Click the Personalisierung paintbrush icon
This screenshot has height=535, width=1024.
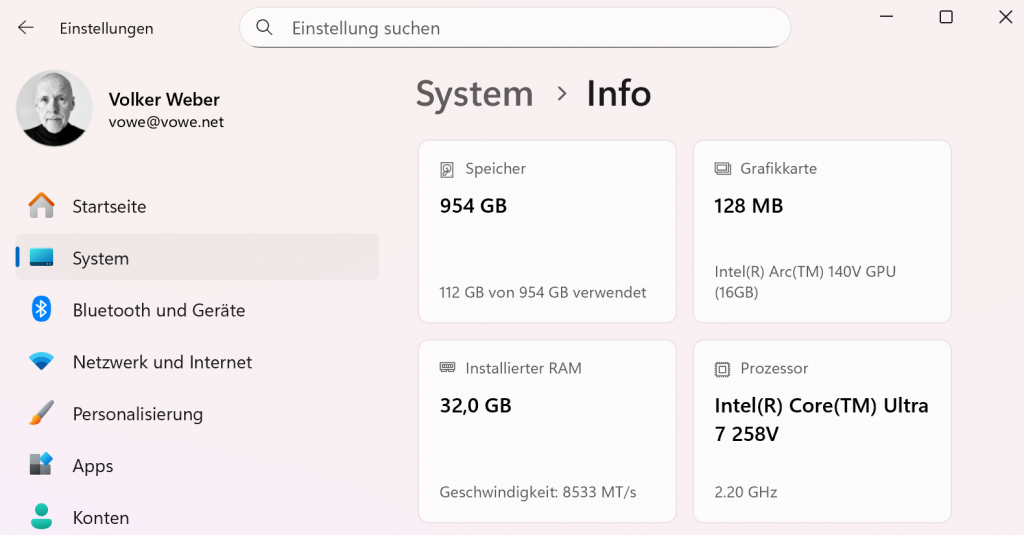point(41,414)
